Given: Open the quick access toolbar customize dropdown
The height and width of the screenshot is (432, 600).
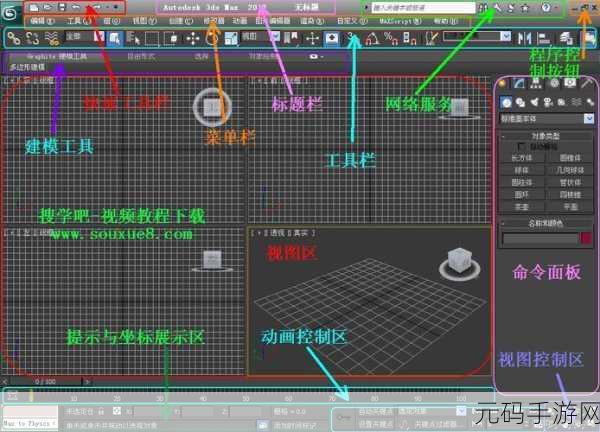Looking at the screenshot, I should pos(116,7).
